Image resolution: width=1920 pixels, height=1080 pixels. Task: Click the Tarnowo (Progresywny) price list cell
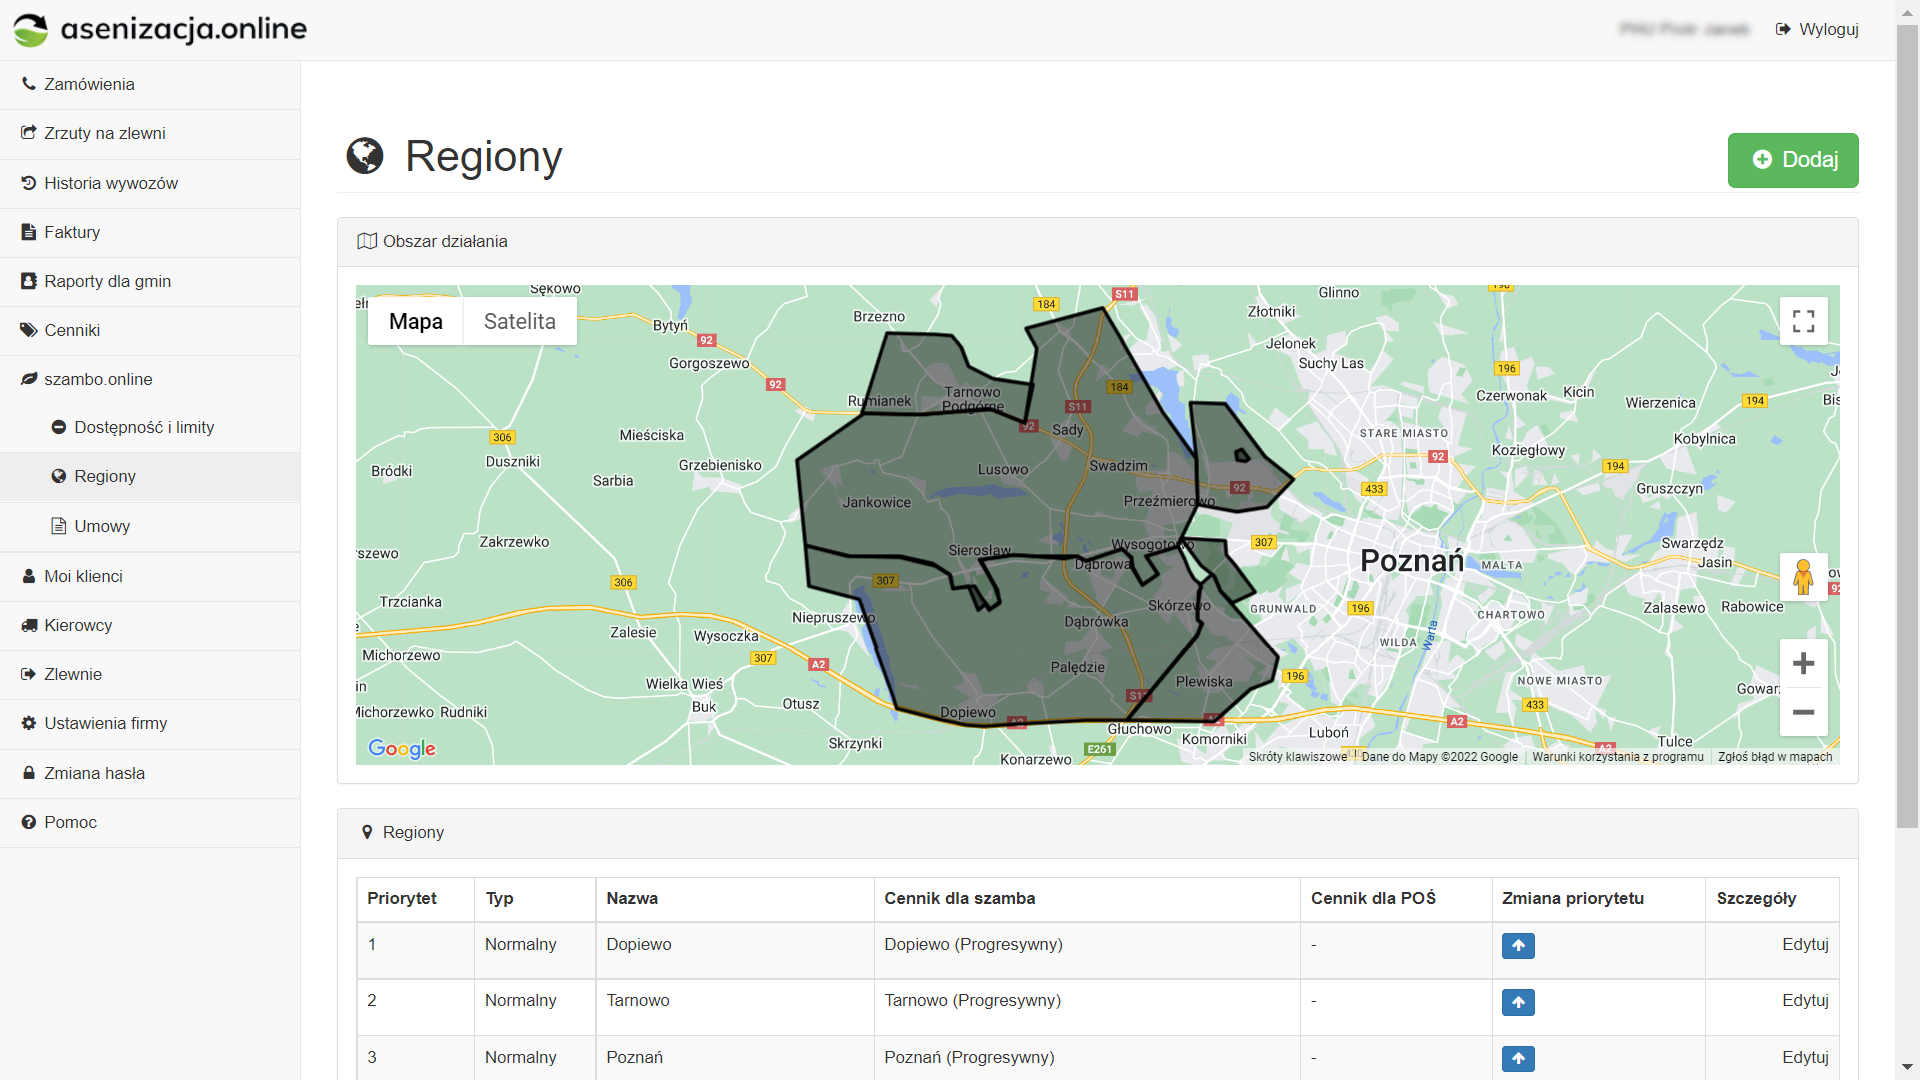[x=1087, y=1007]
